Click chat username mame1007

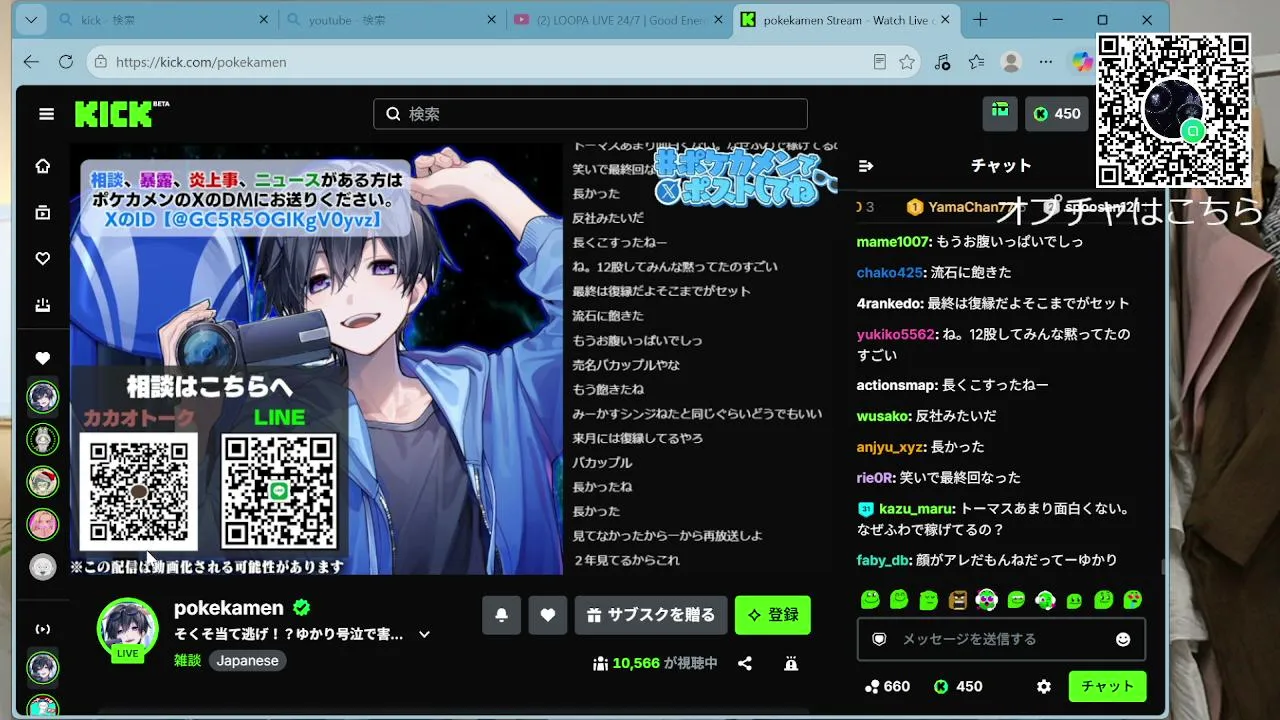point(892,242)
